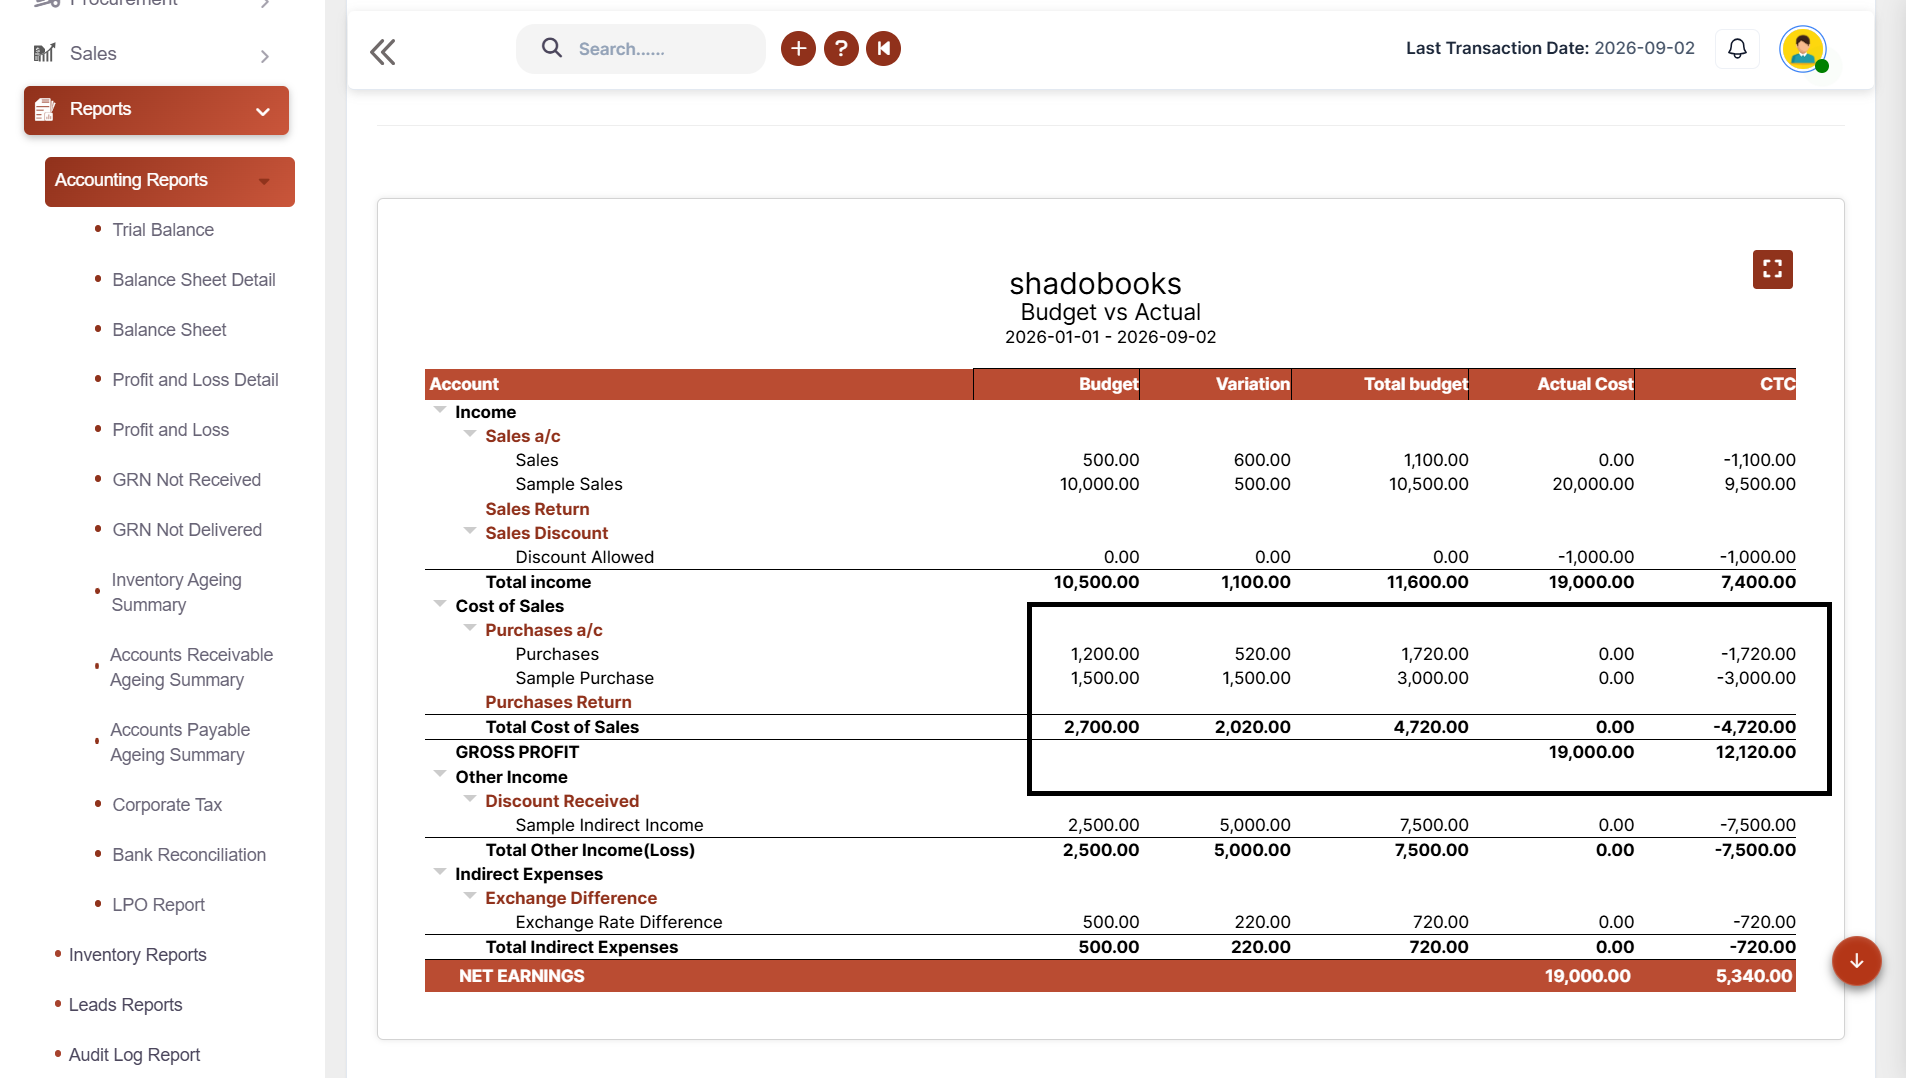This screenshot has height=1078, width=1906.
Task: Collapse the Discount Received group
Action: [470, 799]
